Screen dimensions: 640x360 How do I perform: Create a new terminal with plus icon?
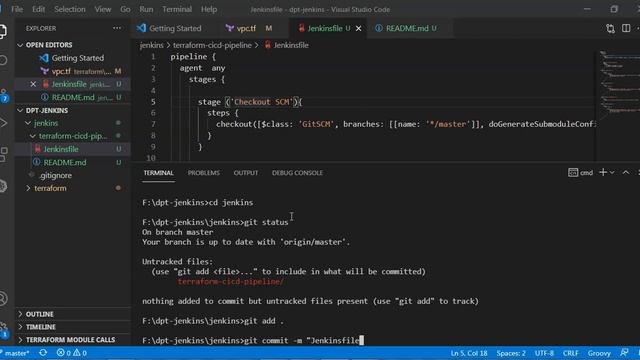click(603, 172)
